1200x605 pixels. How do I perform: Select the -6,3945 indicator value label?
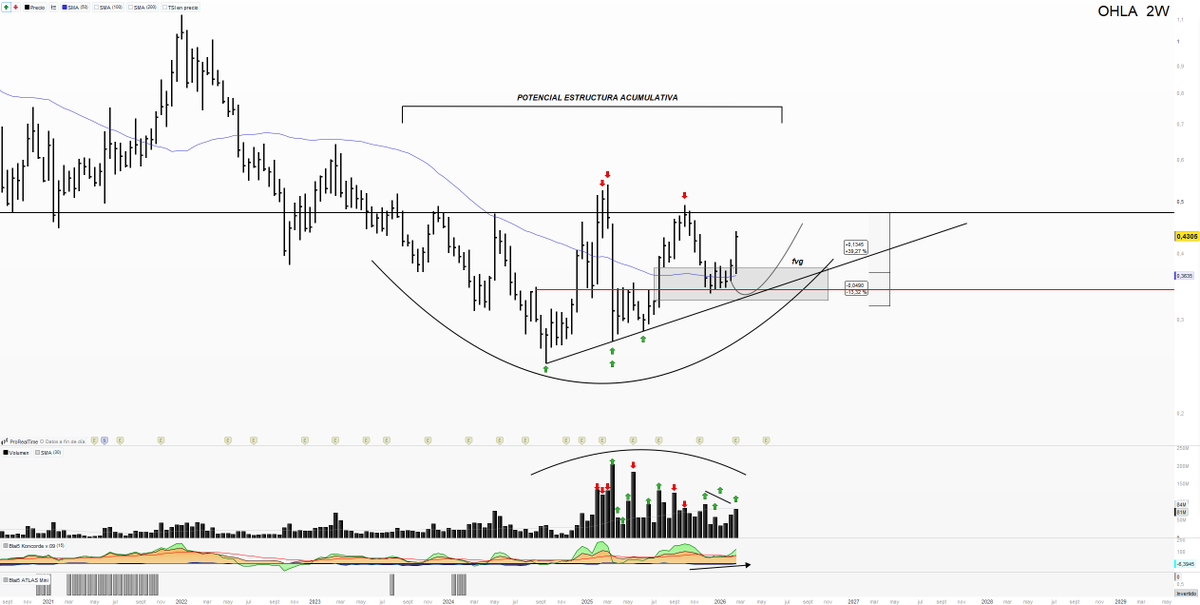(x=1186, y=565)
